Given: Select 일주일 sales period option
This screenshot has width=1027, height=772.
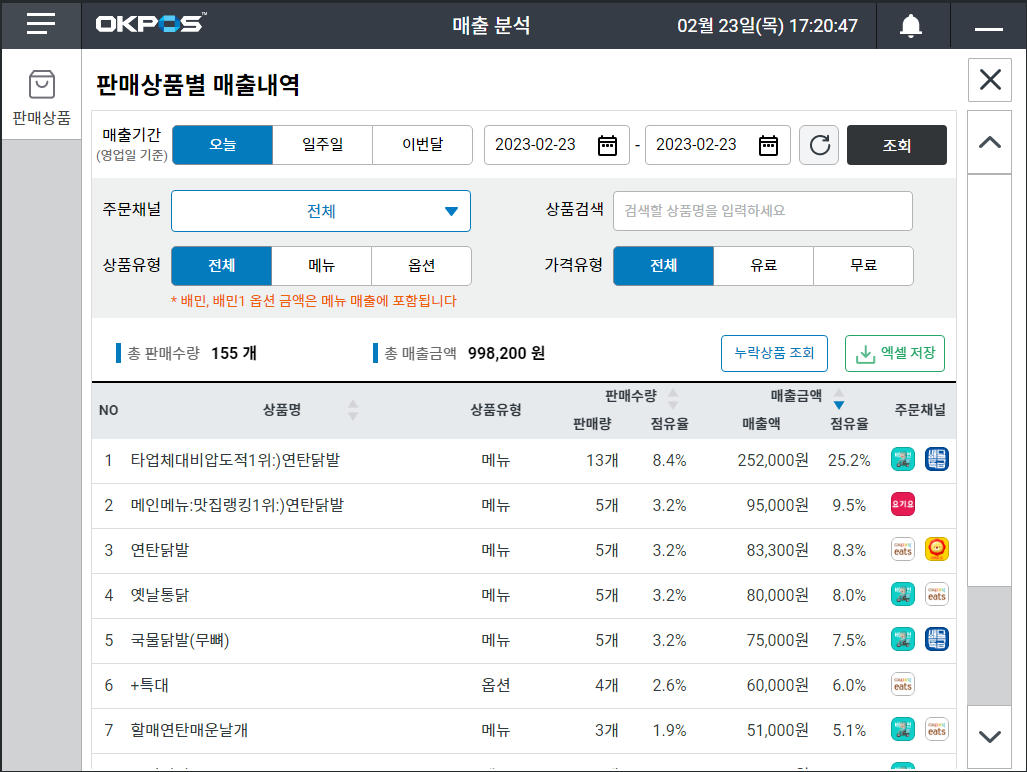Looking at the screenshot, I should [322, 145].
